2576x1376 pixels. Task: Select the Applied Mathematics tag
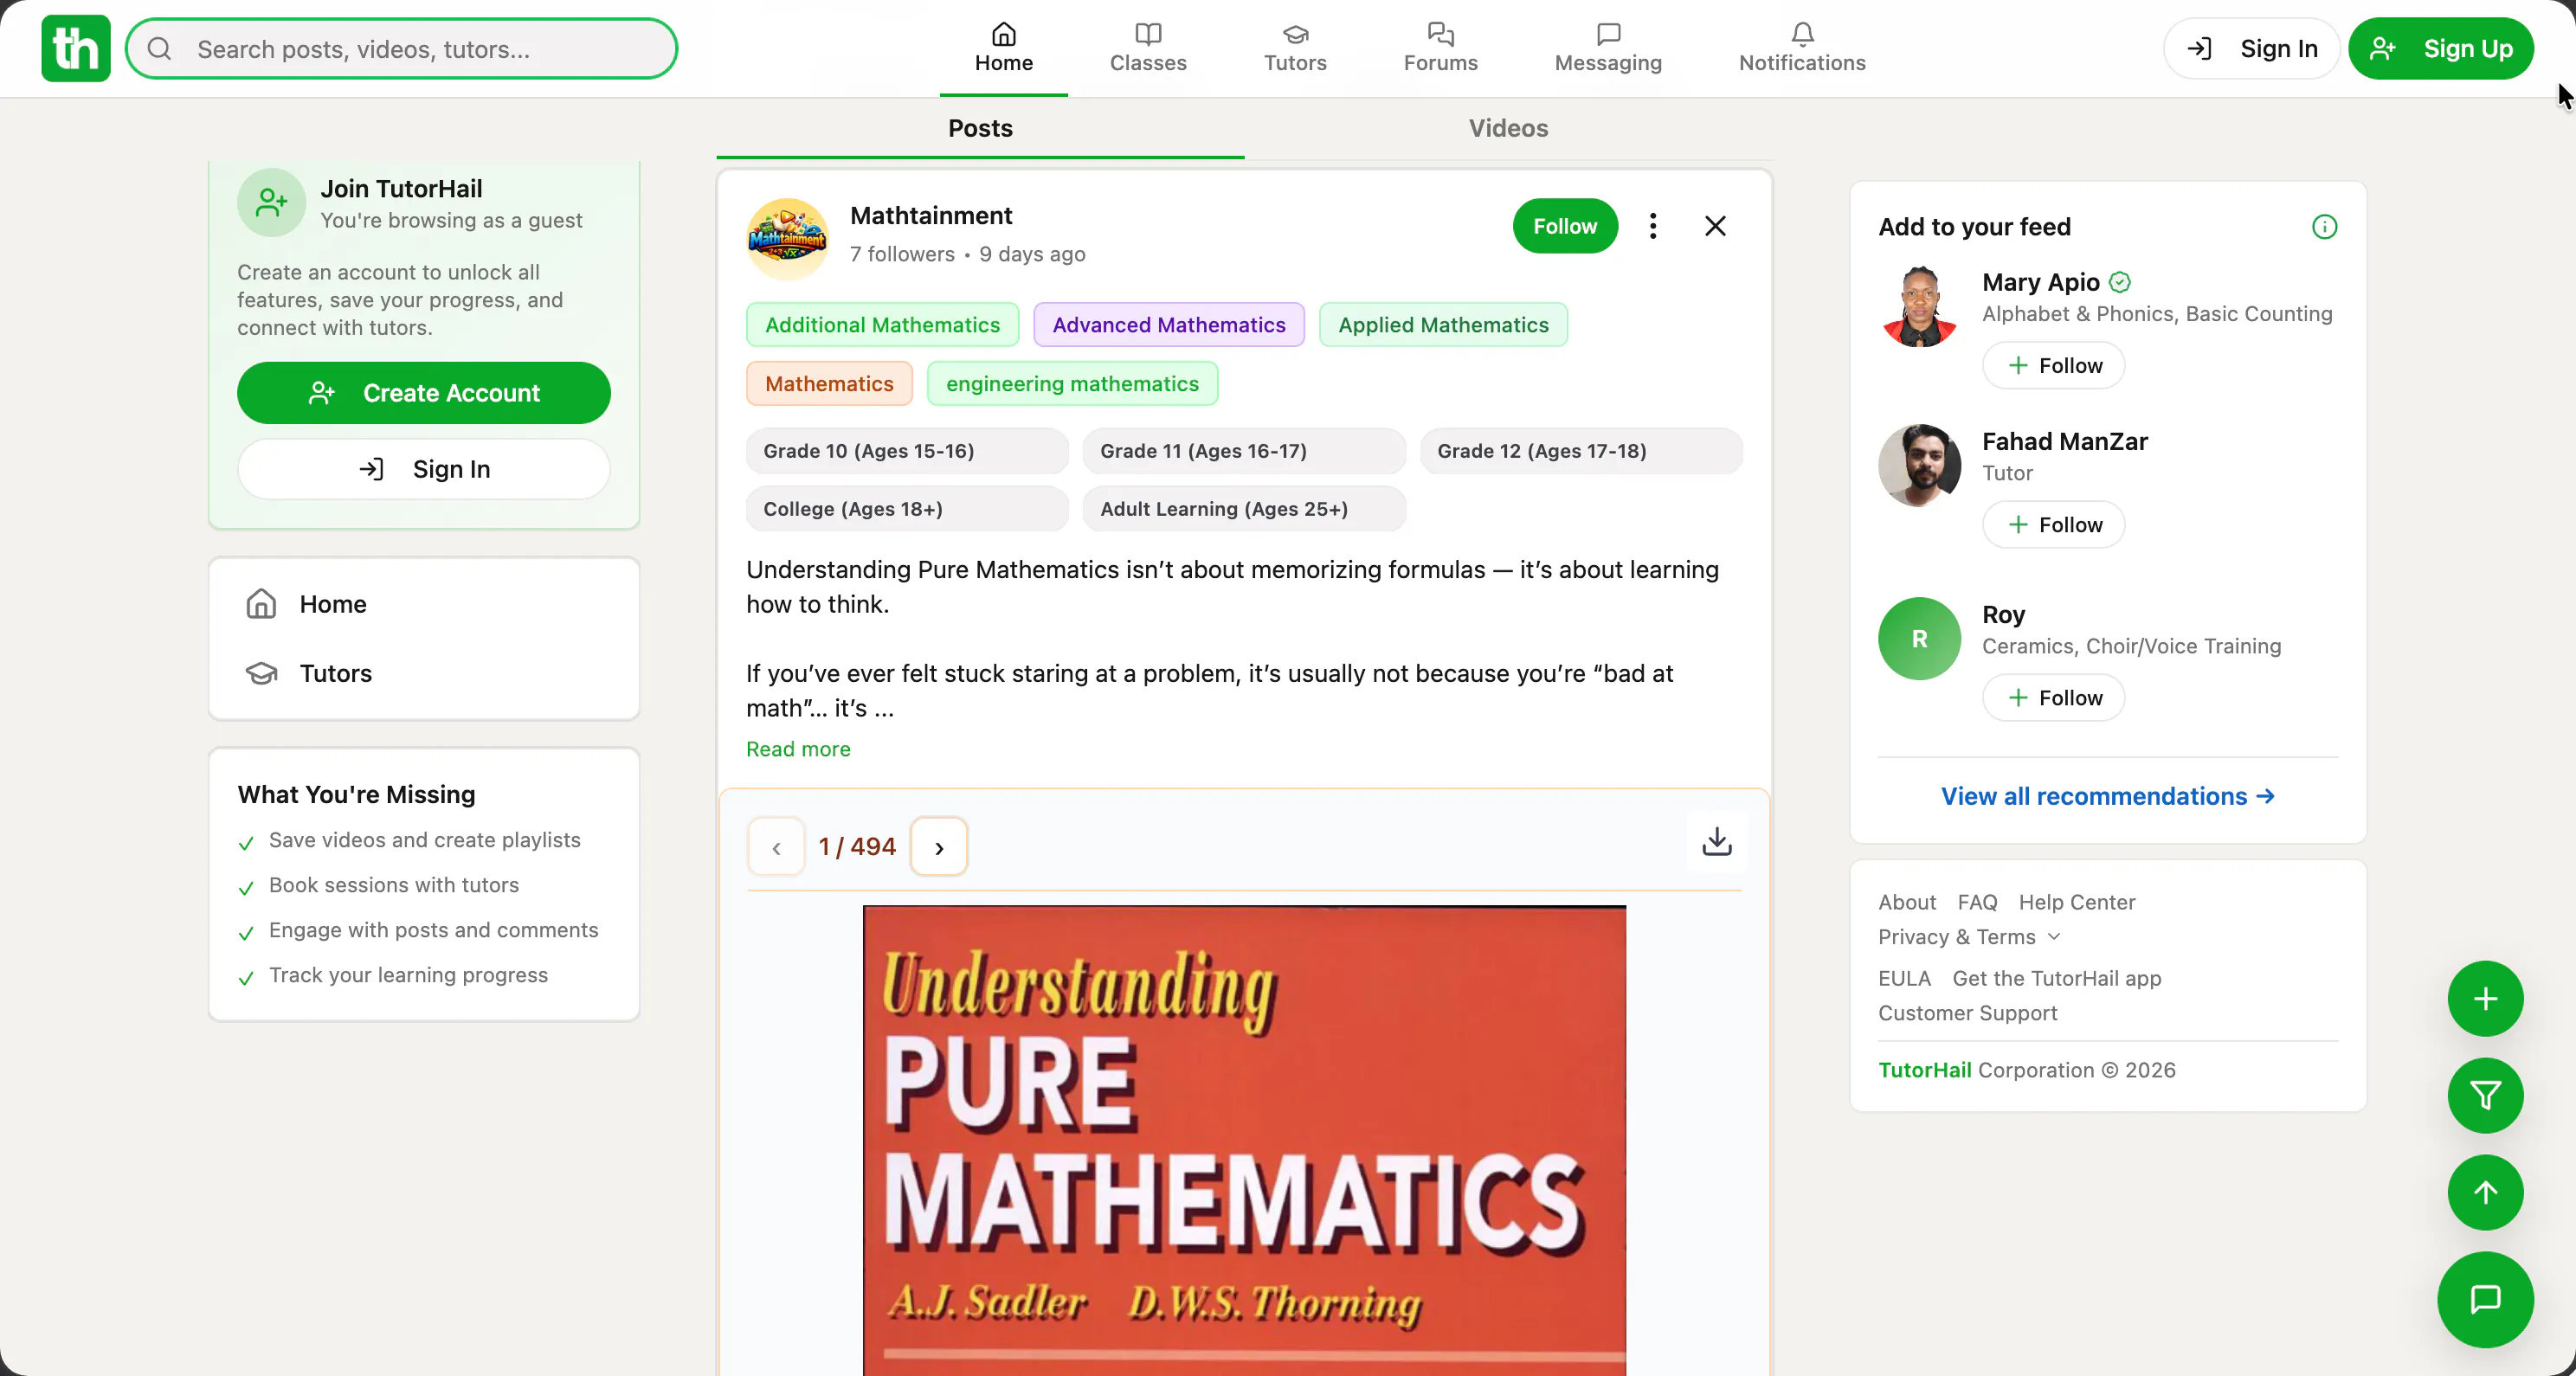tap(1443, 325)
